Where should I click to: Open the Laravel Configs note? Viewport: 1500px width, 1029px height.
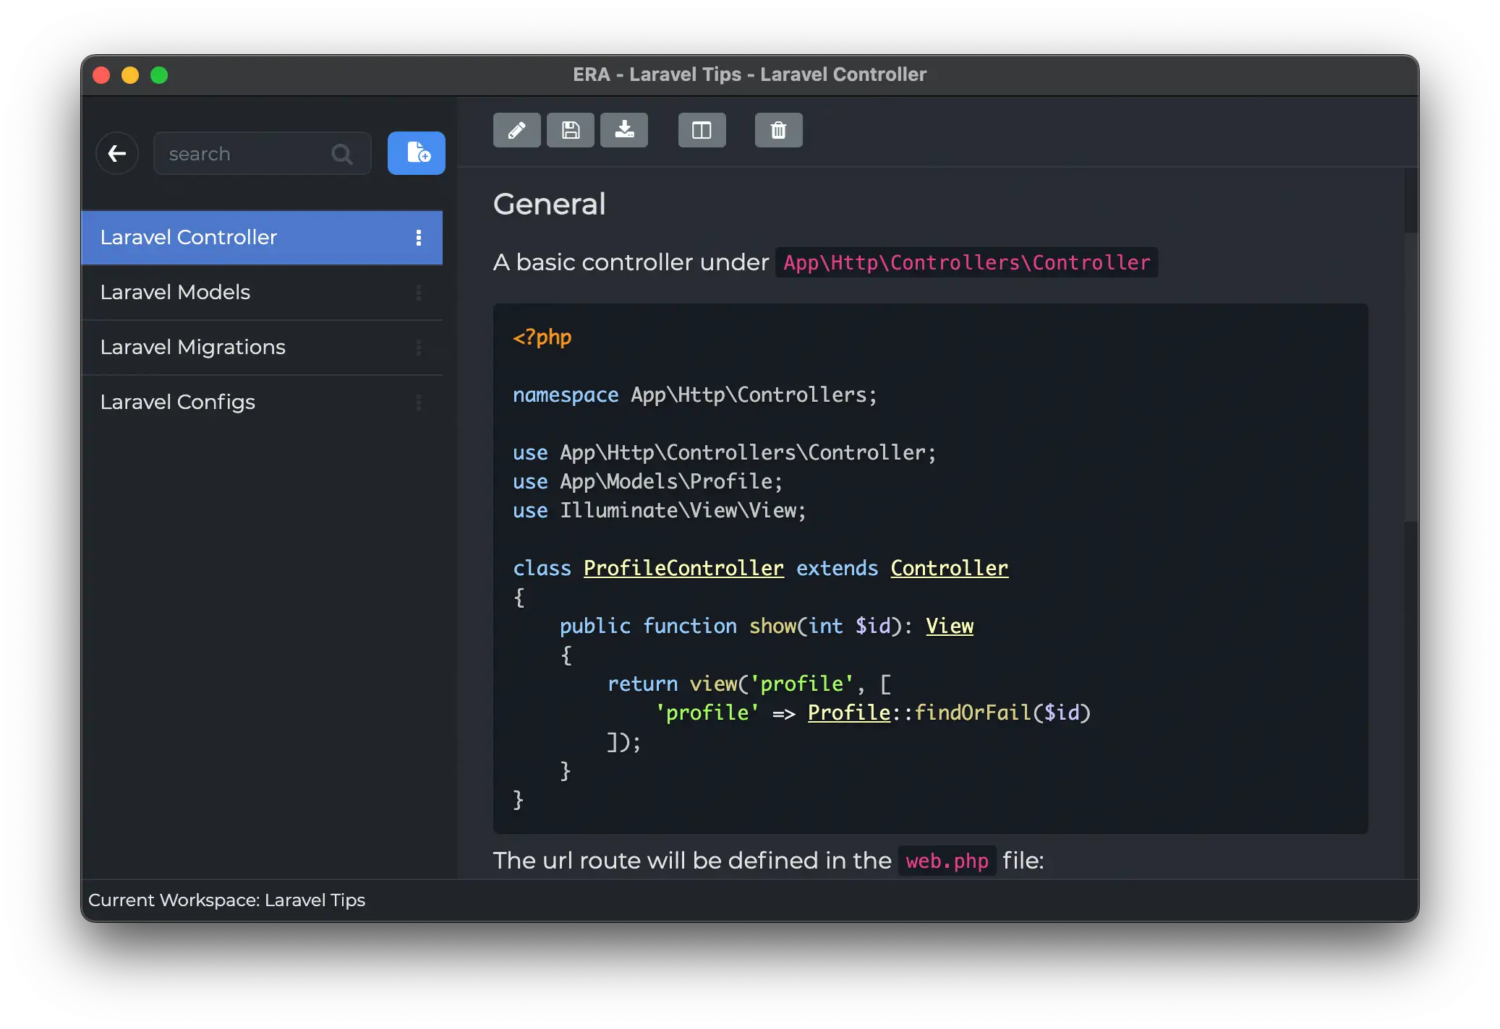pyautogui.click(x=262, y=402)
